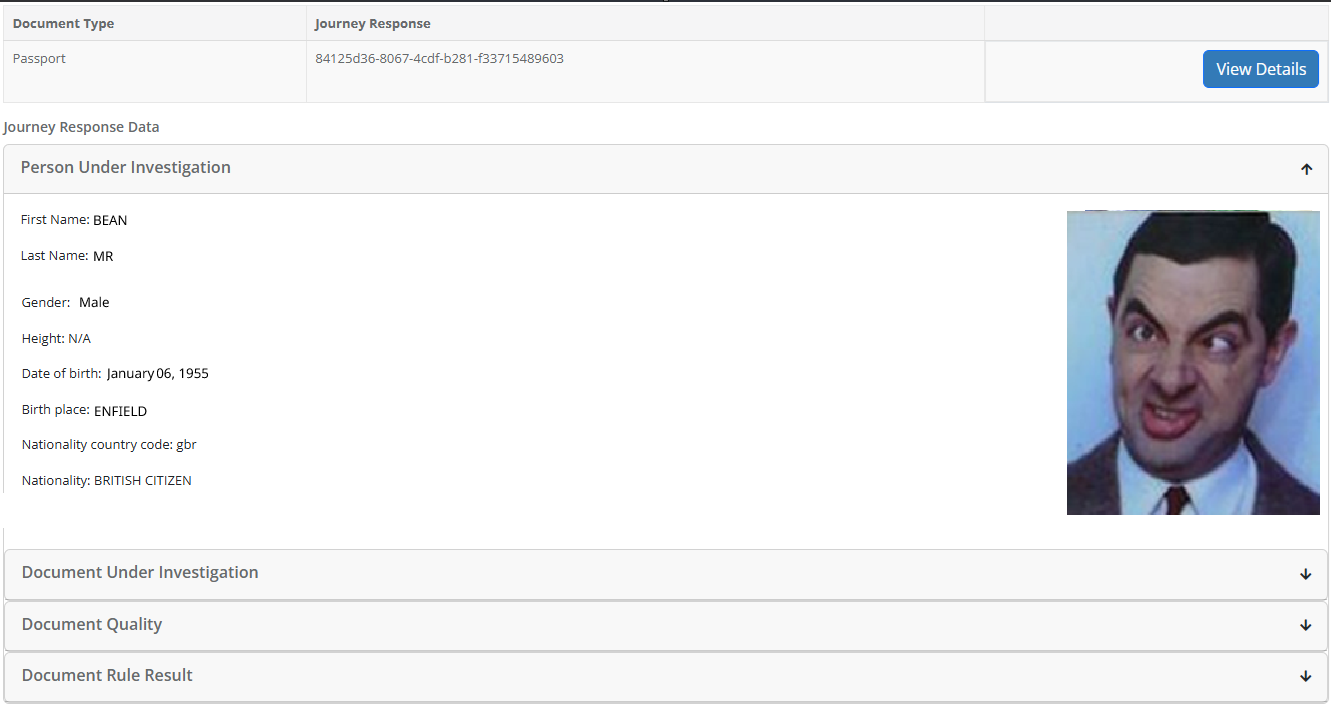This screenshot has height=706, width=1331.
Task: Click the Birth place value ENFIELD
Action: (120, 411)
